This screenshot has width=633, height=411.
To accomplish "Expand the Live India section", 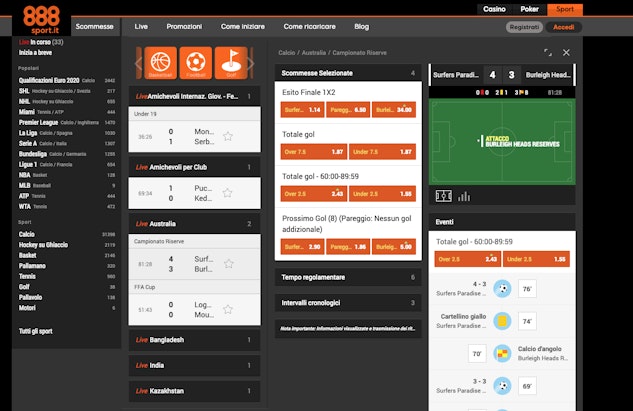I will [195, 365].
